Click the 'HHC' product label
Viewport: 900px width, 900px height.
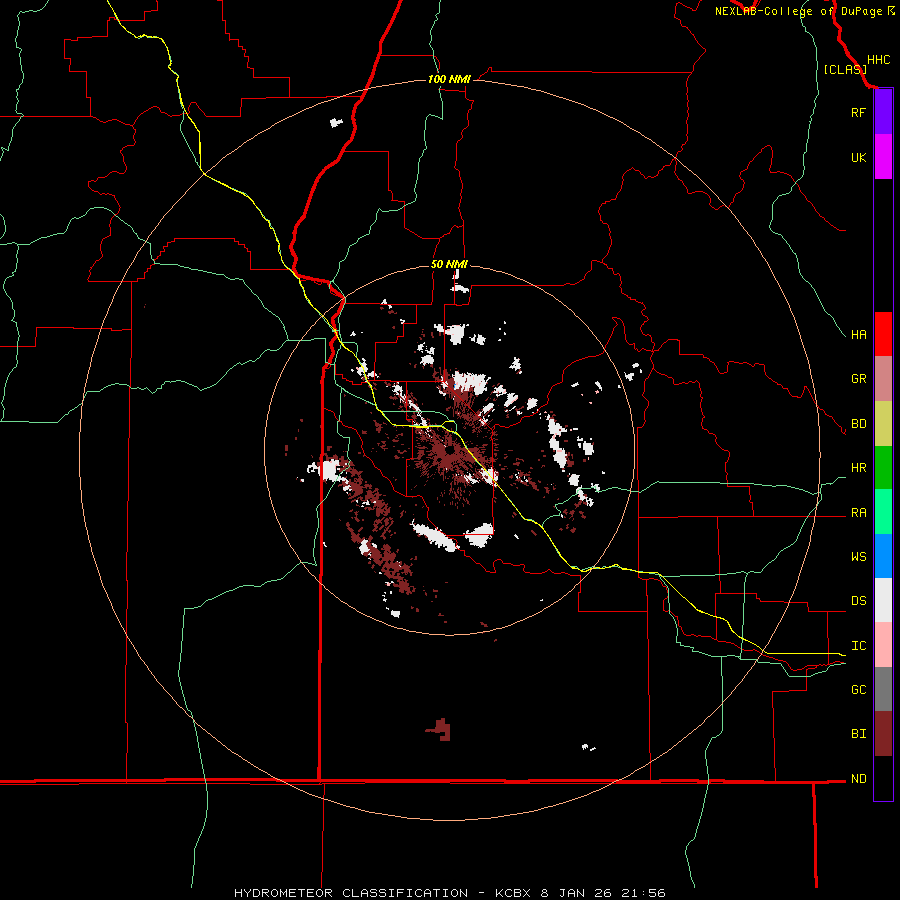(x=879, y=60)
